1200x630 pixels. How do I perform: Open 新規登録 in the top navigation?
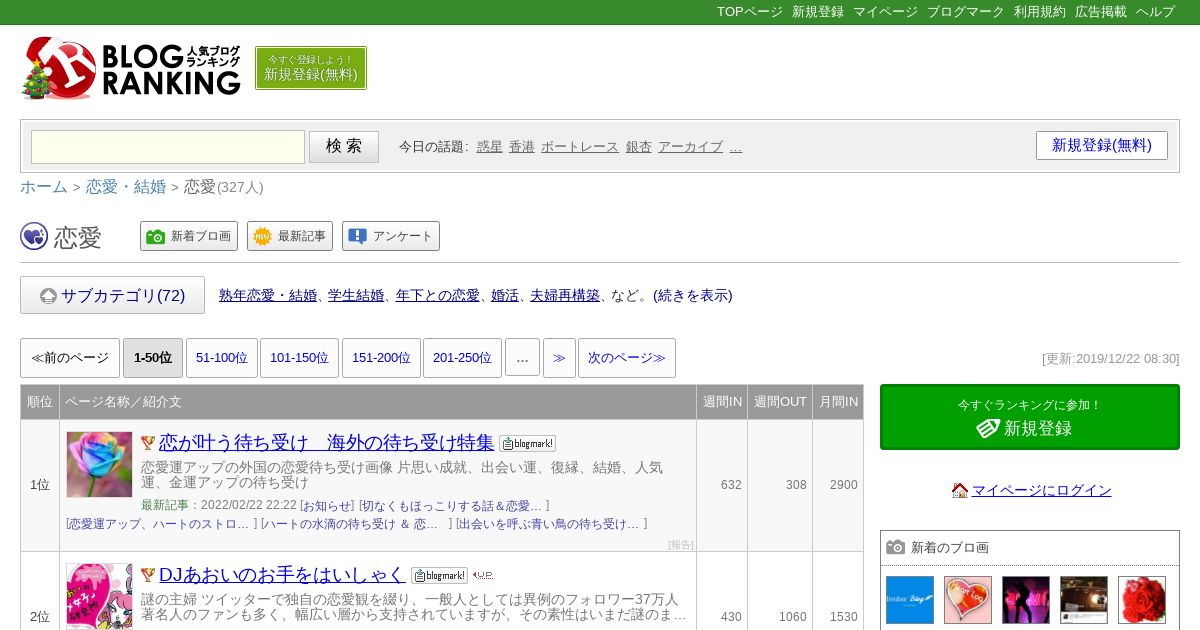(x=818, y=12)
